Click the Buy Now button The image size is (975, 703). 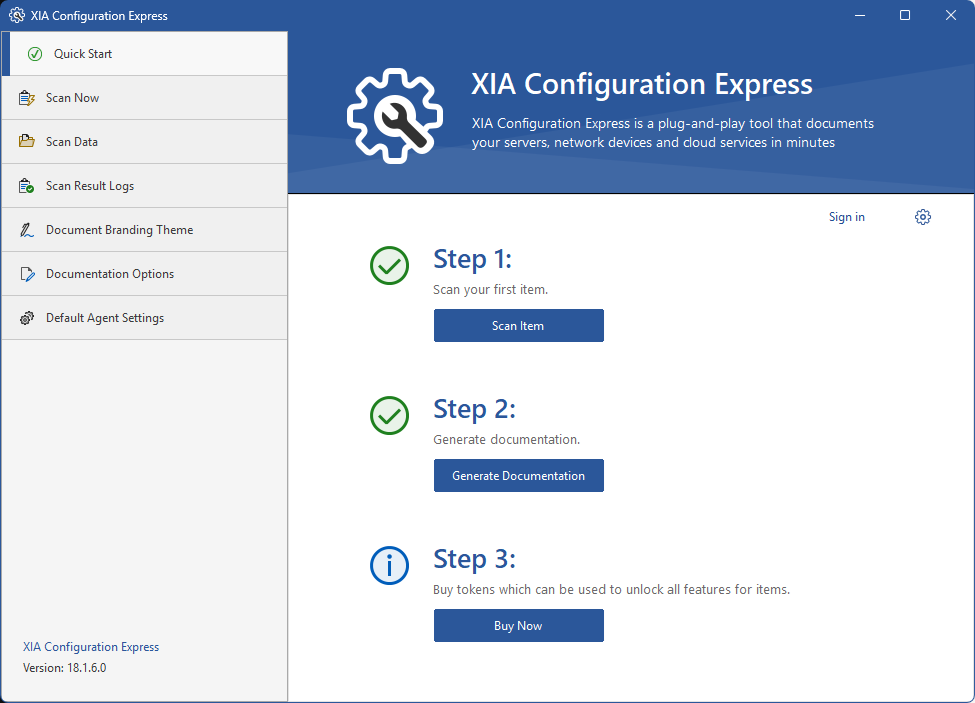click(519, 625)
